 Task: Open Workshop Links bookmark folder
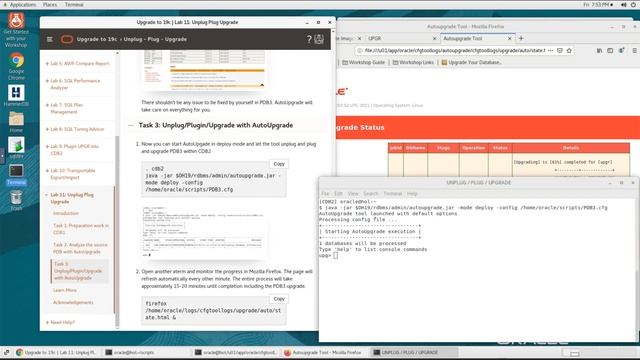[413, 62]
